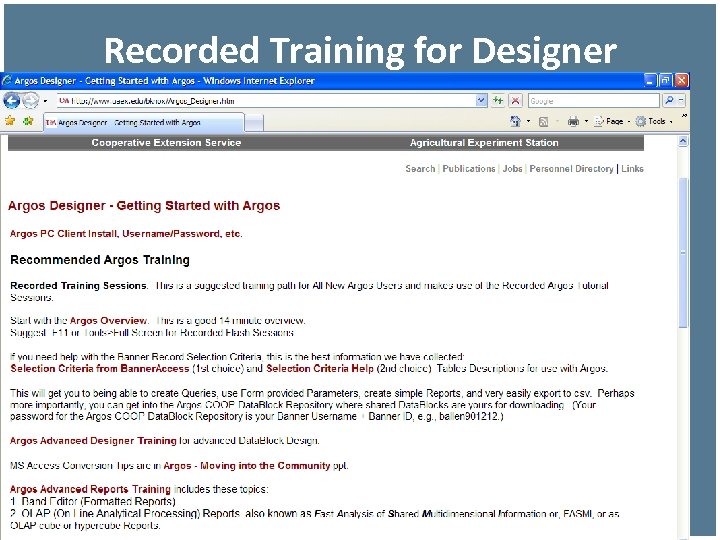Minimize the Internet Explorer window

(649, 81)
